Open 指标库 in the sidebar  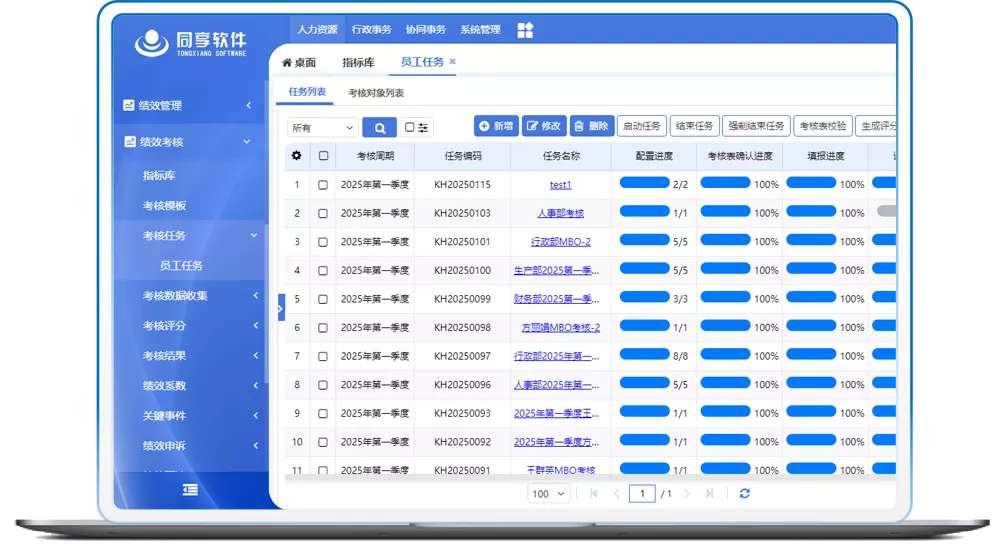coord(159,175)
